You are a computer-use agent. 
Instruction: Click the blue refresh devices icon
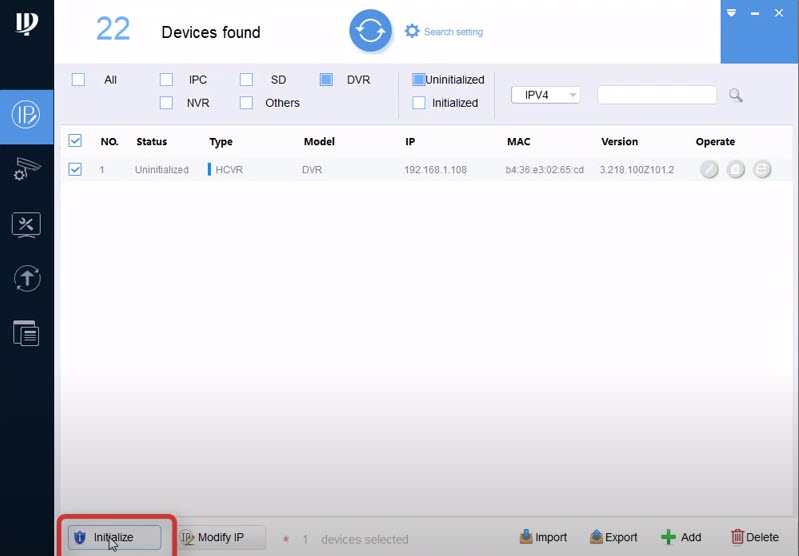(370, 32)
